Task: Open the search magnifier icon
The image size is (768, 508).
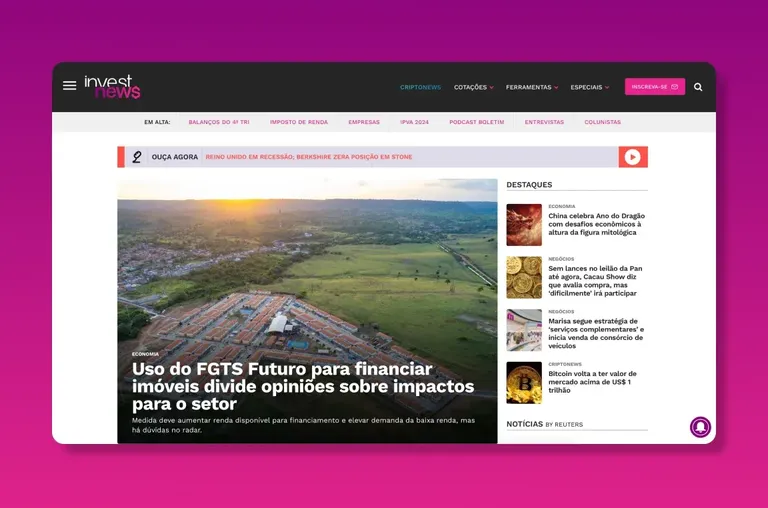Action: [698, 87]
